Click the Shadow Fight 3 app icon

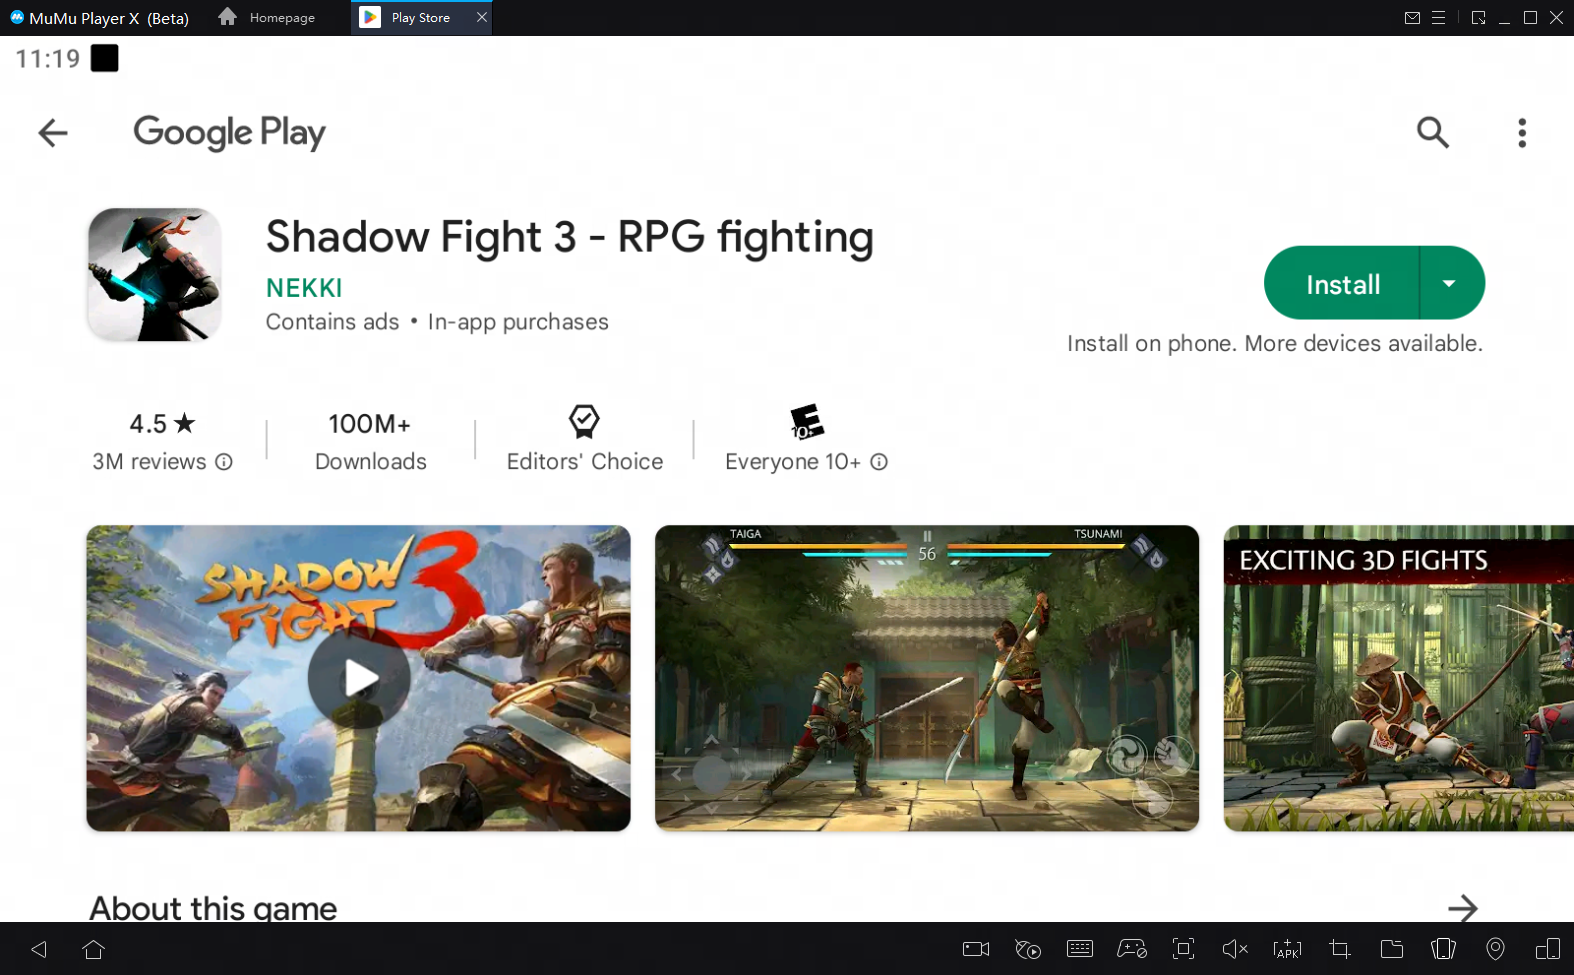coord(154,275)
